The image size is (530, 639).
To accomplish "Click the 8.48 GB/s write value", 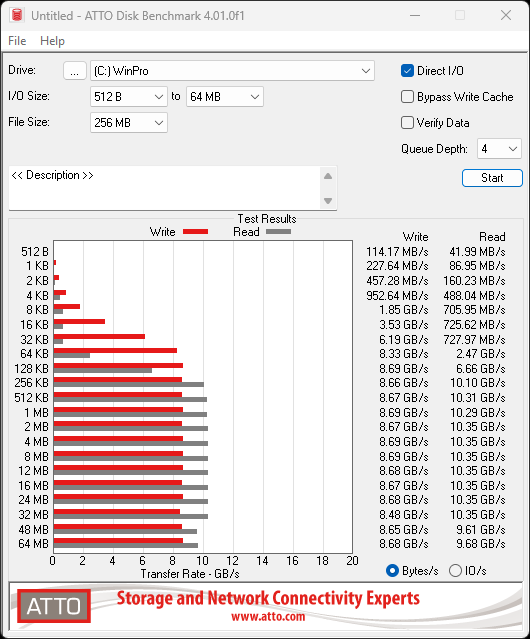I will click(404, 515).
